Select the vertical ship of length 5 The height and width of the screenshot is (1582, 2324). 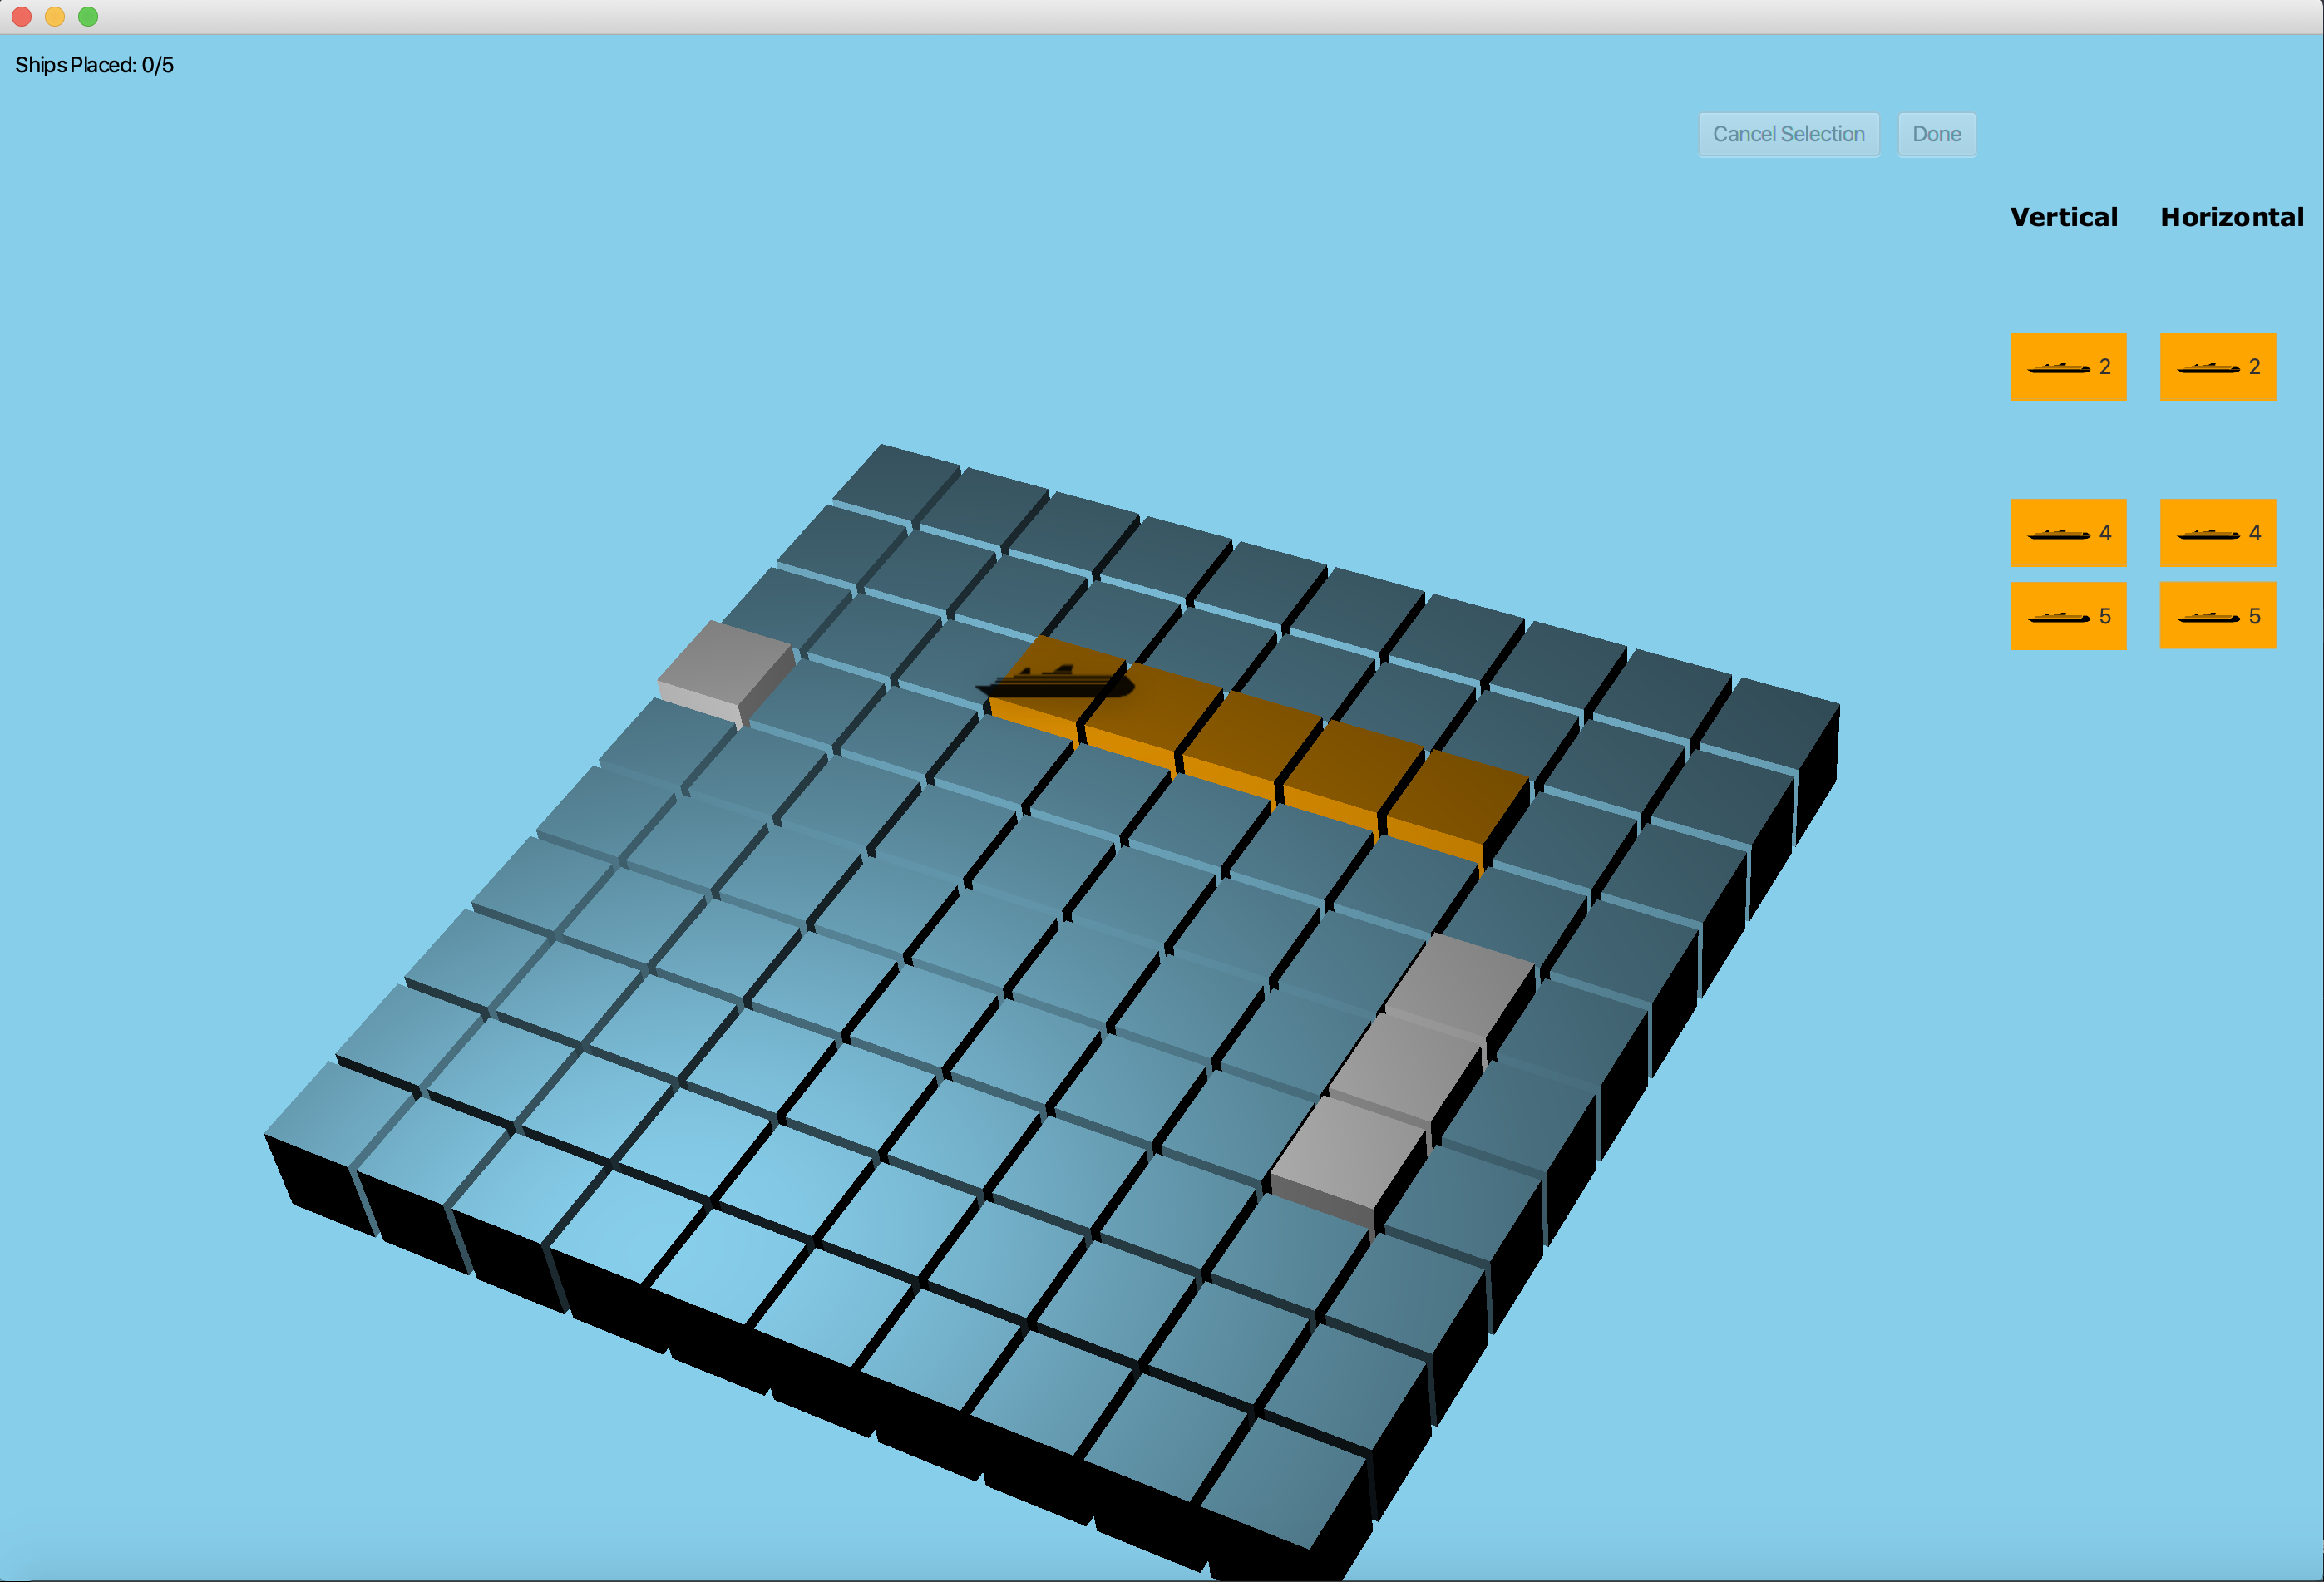[x=2068, y=614]
